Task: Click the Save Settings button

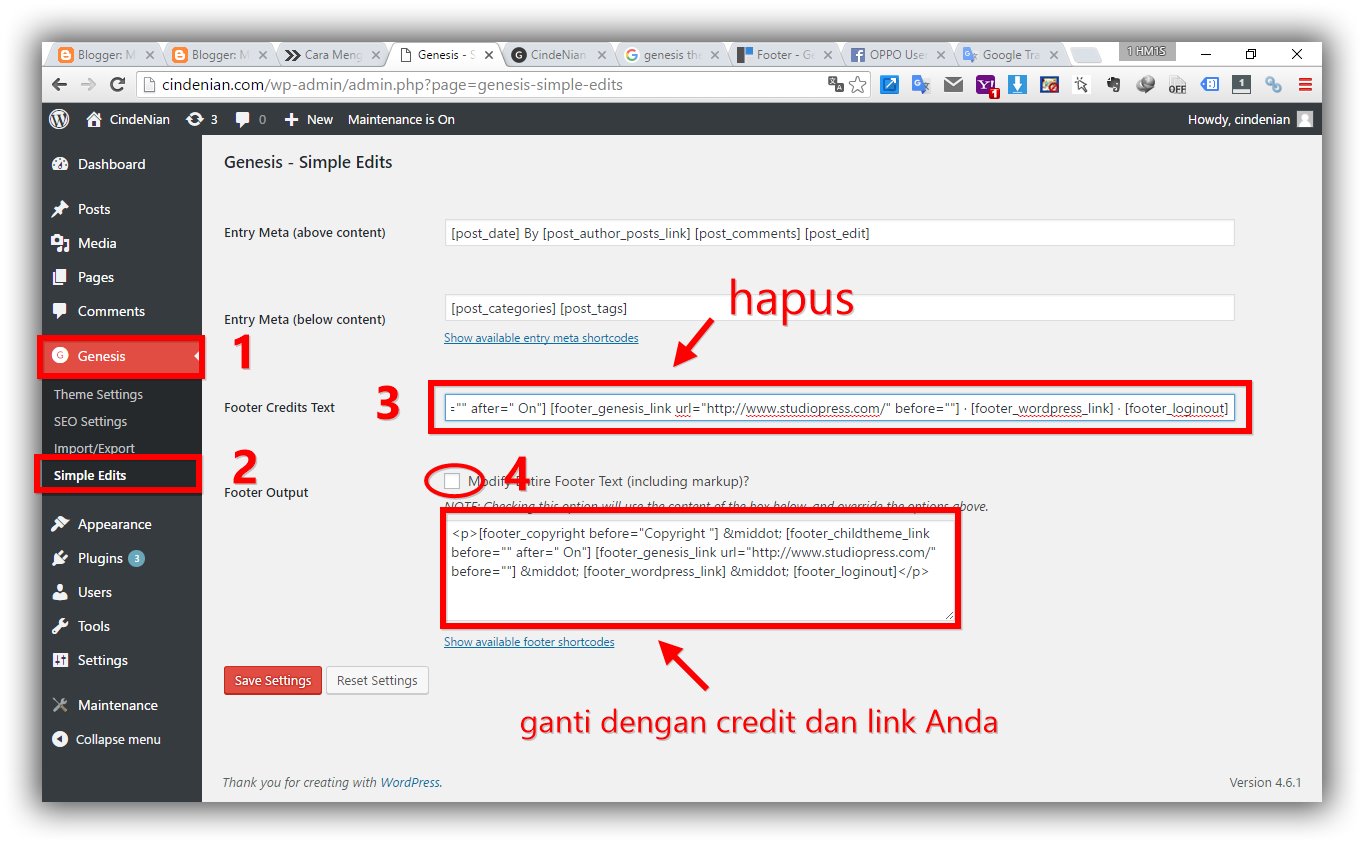Action: [x=273, y=680]
